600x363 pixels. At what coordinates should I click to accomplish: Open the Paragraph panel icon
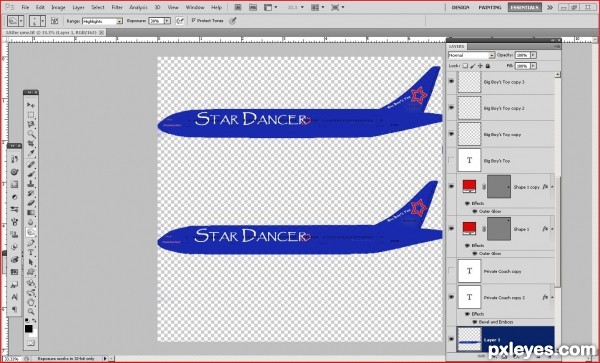point(15,309)
